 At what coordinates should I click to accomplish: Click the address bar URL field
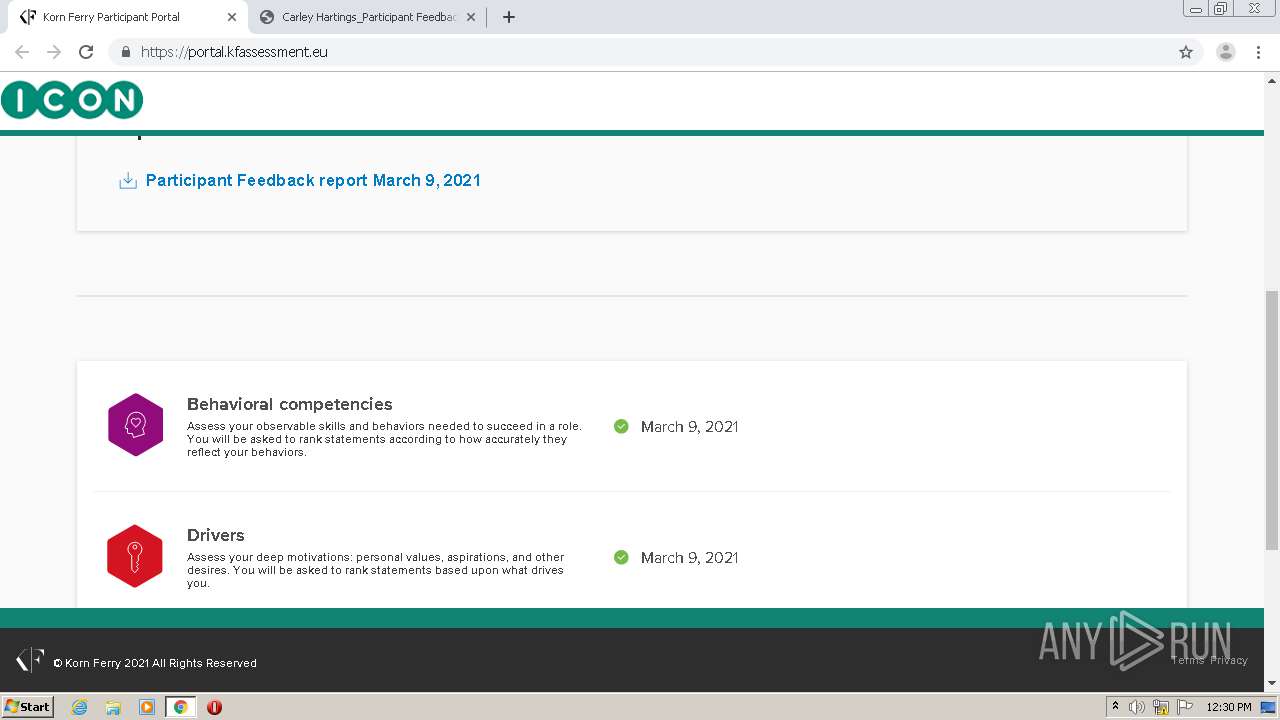click(x=655, y=52)
